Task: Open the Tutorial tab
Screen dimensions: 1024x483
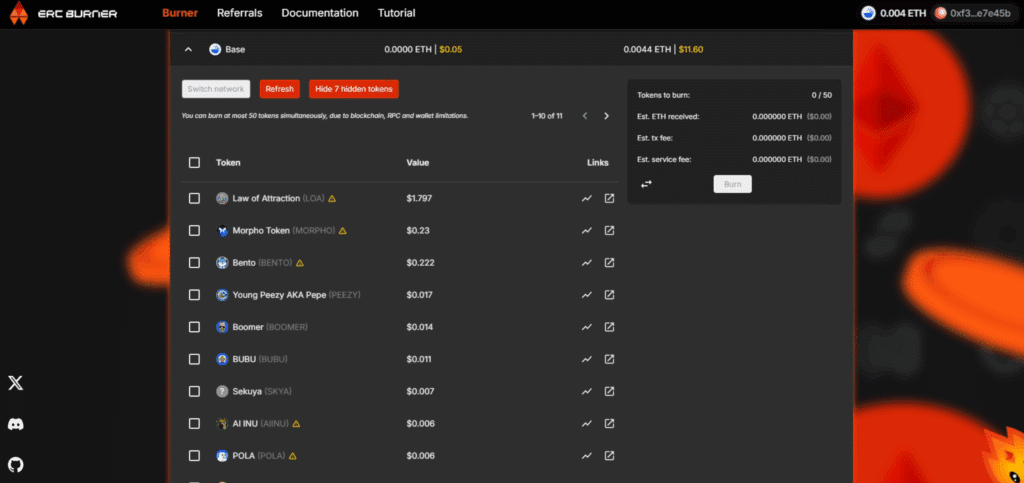Action: pyautogui.click(x=396, y=13)
